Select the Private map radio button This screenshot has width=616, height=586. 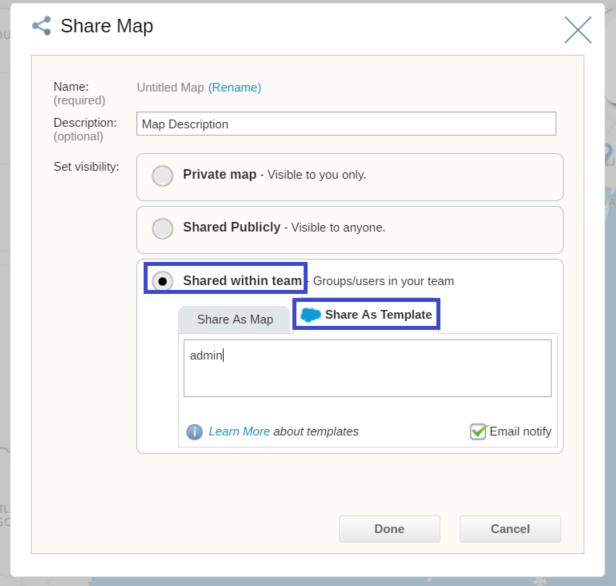pos(162,176)
